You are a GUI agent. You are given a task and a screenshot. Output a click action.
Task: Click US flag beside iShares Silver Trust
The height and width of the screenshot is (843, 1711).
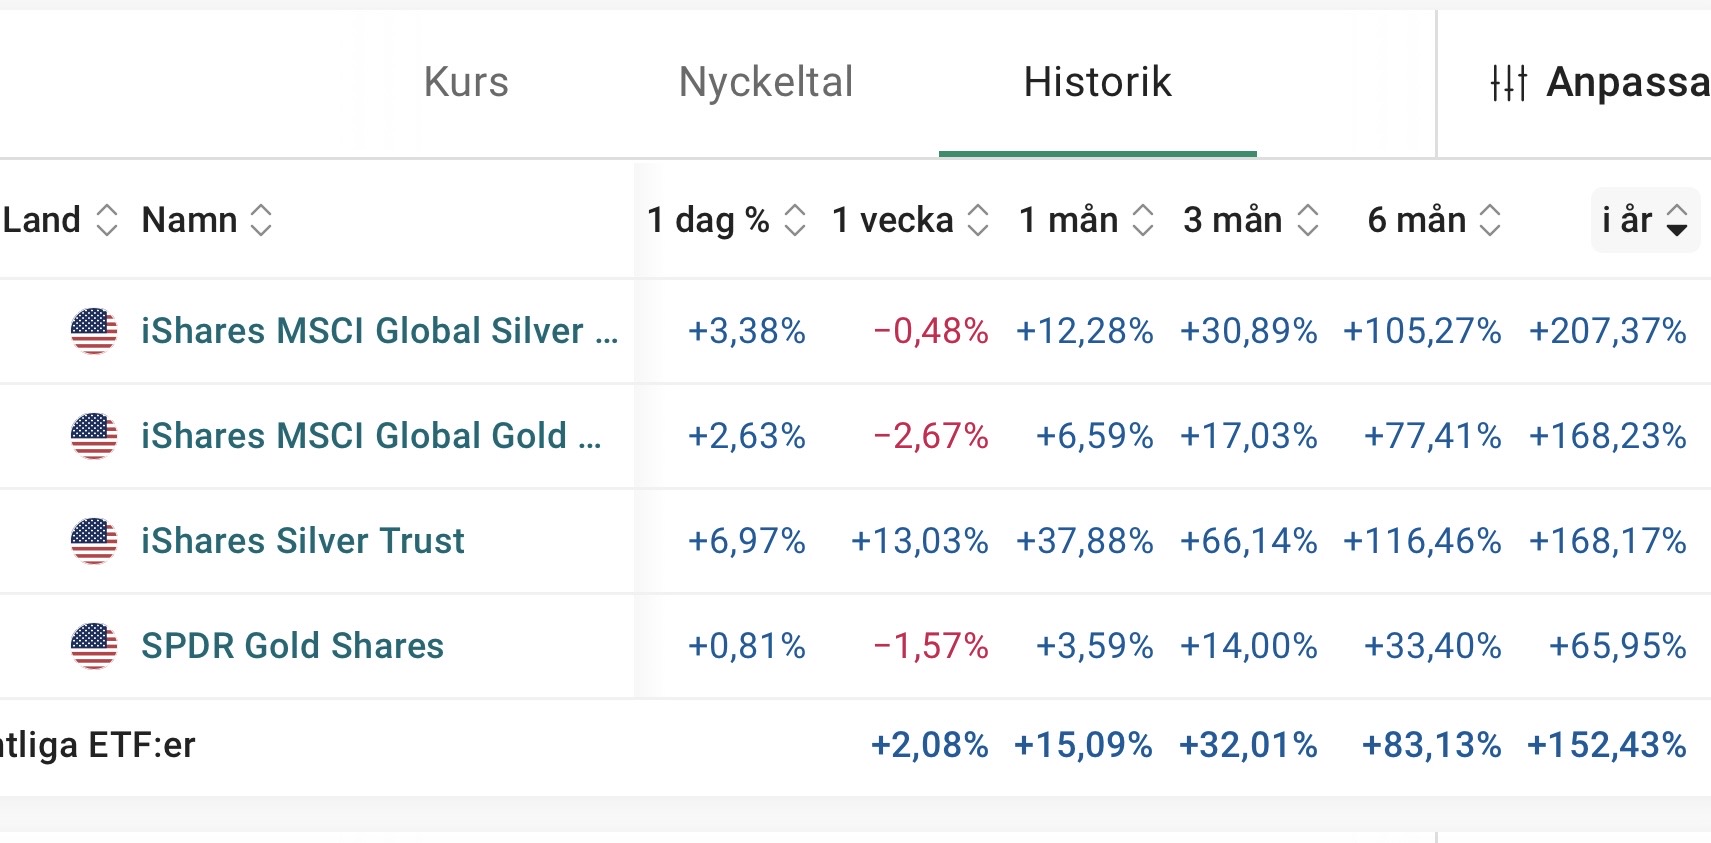[x=94, y=541]
